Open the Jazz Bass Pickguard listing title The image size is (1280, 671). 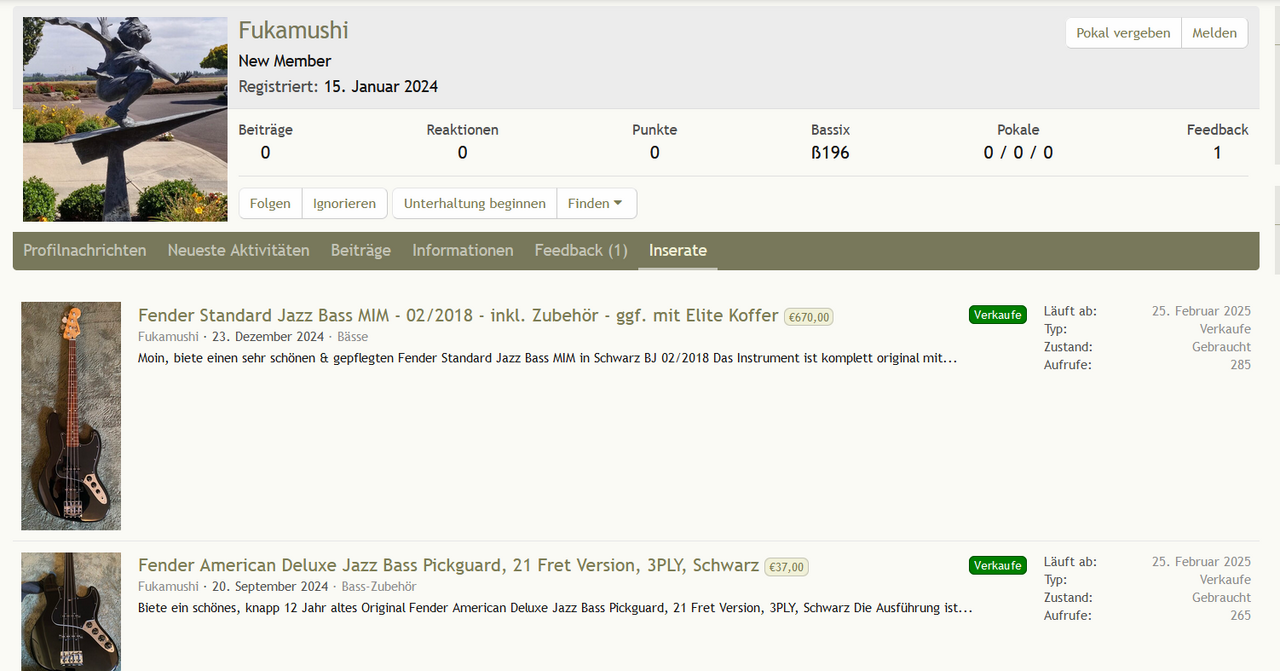tap(448, 565)
